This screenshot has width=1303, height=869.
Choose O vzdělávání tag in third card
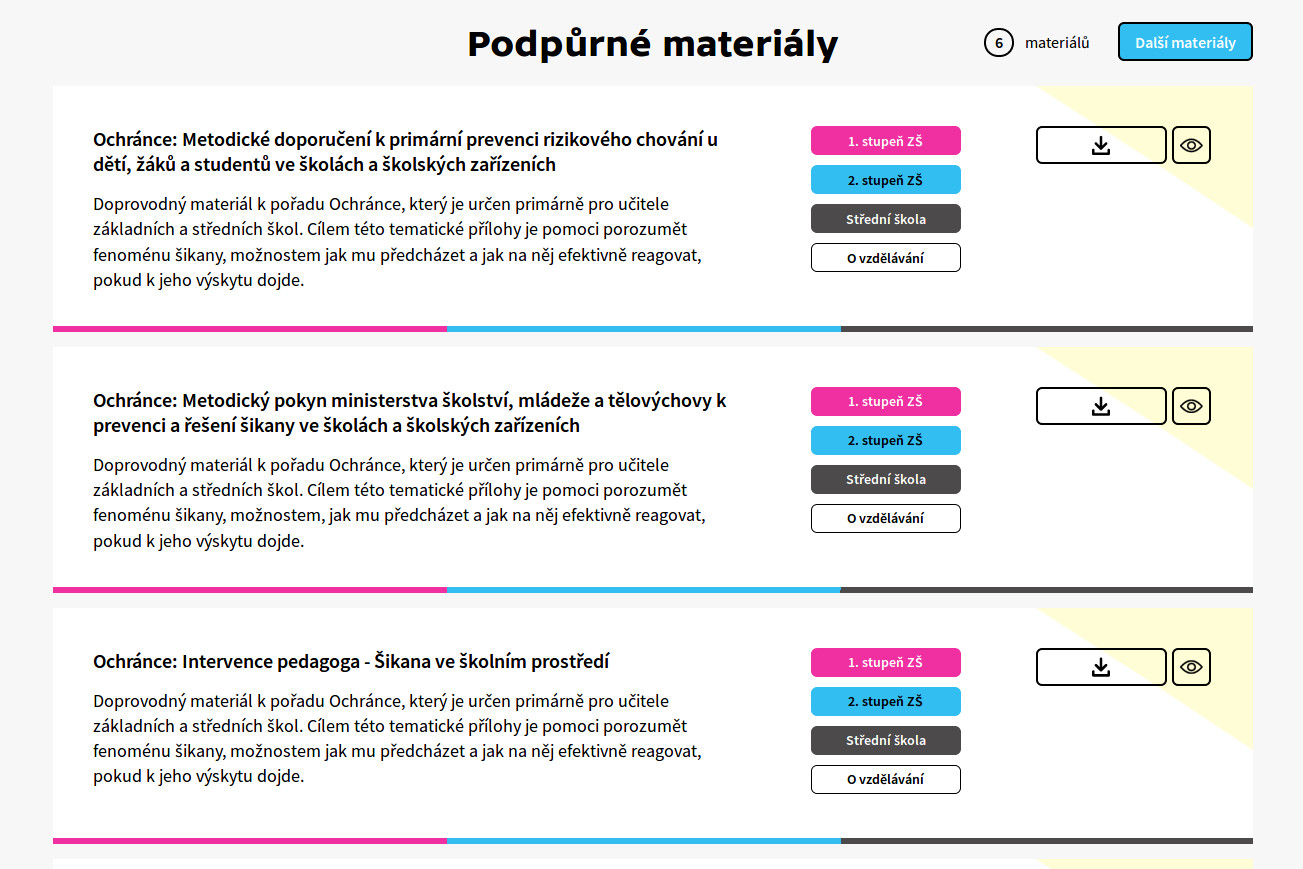click(886, 779)
